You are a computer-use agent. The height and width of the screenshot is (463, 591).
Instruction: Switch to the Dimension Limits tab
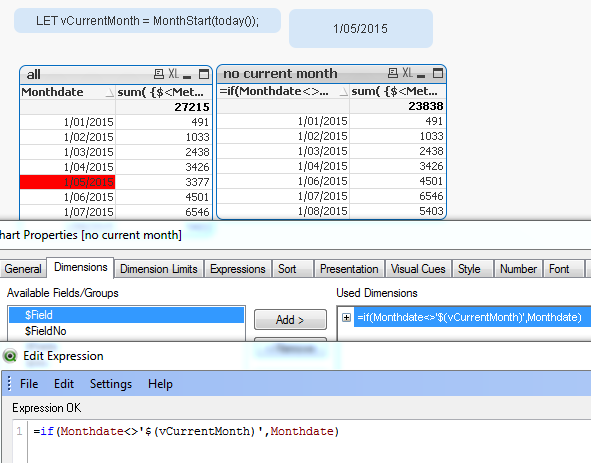coord(158,269)
